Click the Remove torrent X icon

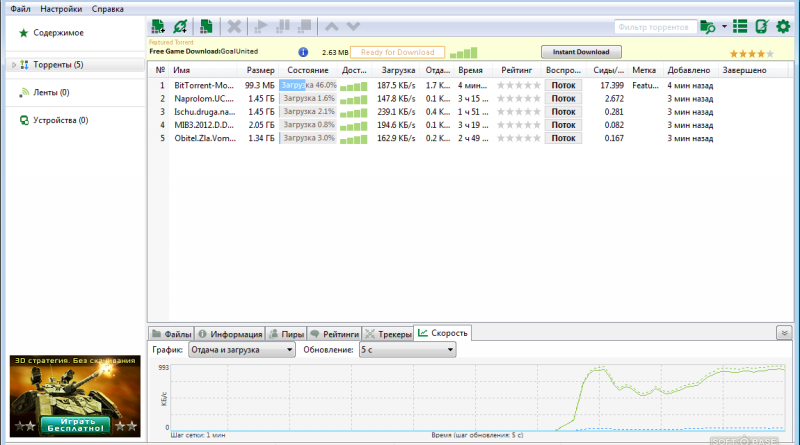click(234, 26)
